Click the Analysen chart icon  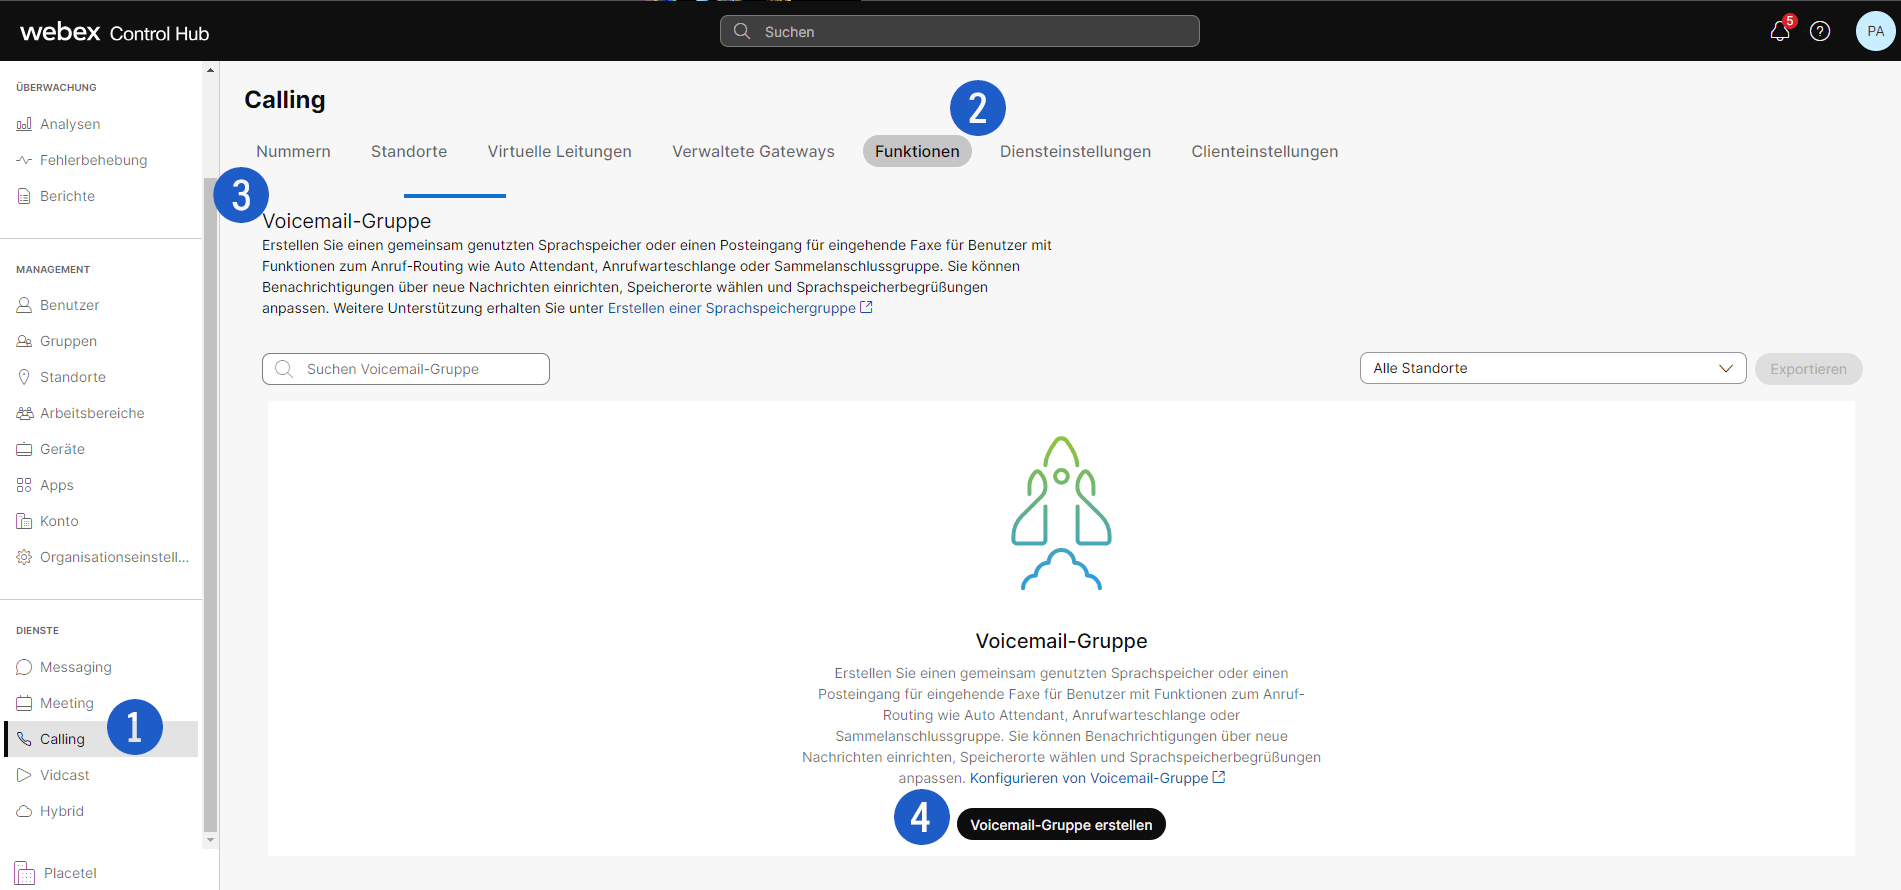coord(24,124)
